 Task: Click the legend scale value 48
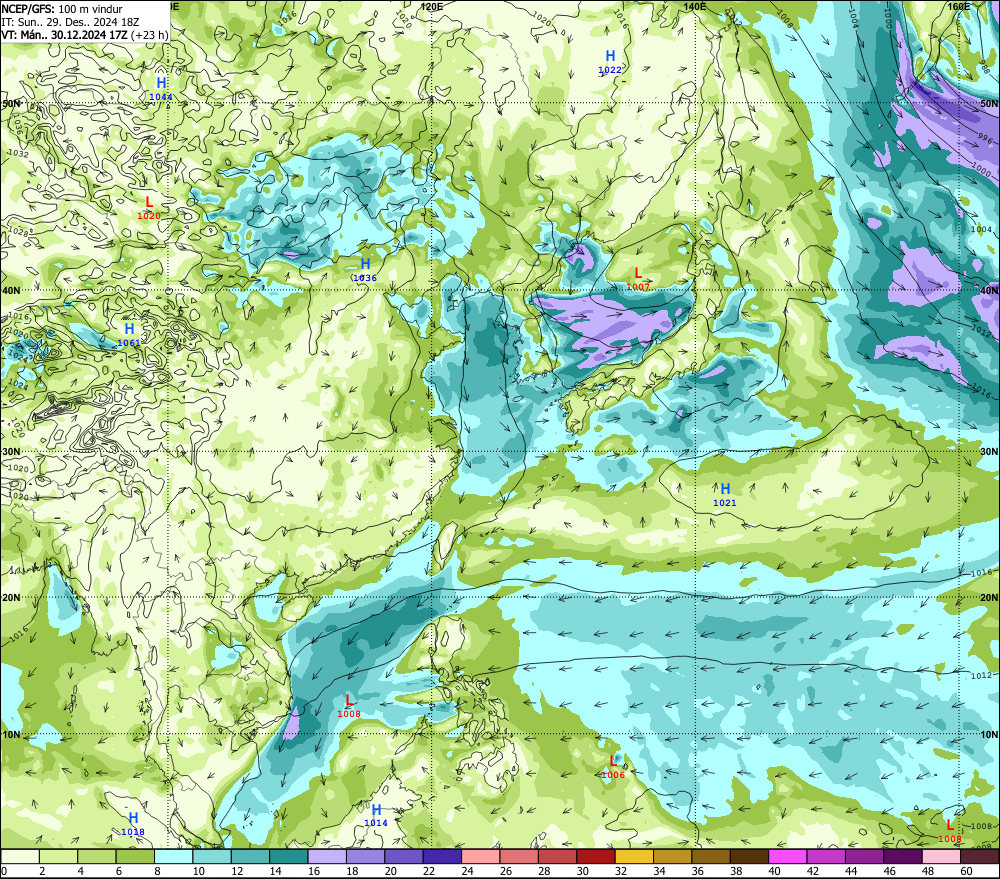[x=928, y=871]
